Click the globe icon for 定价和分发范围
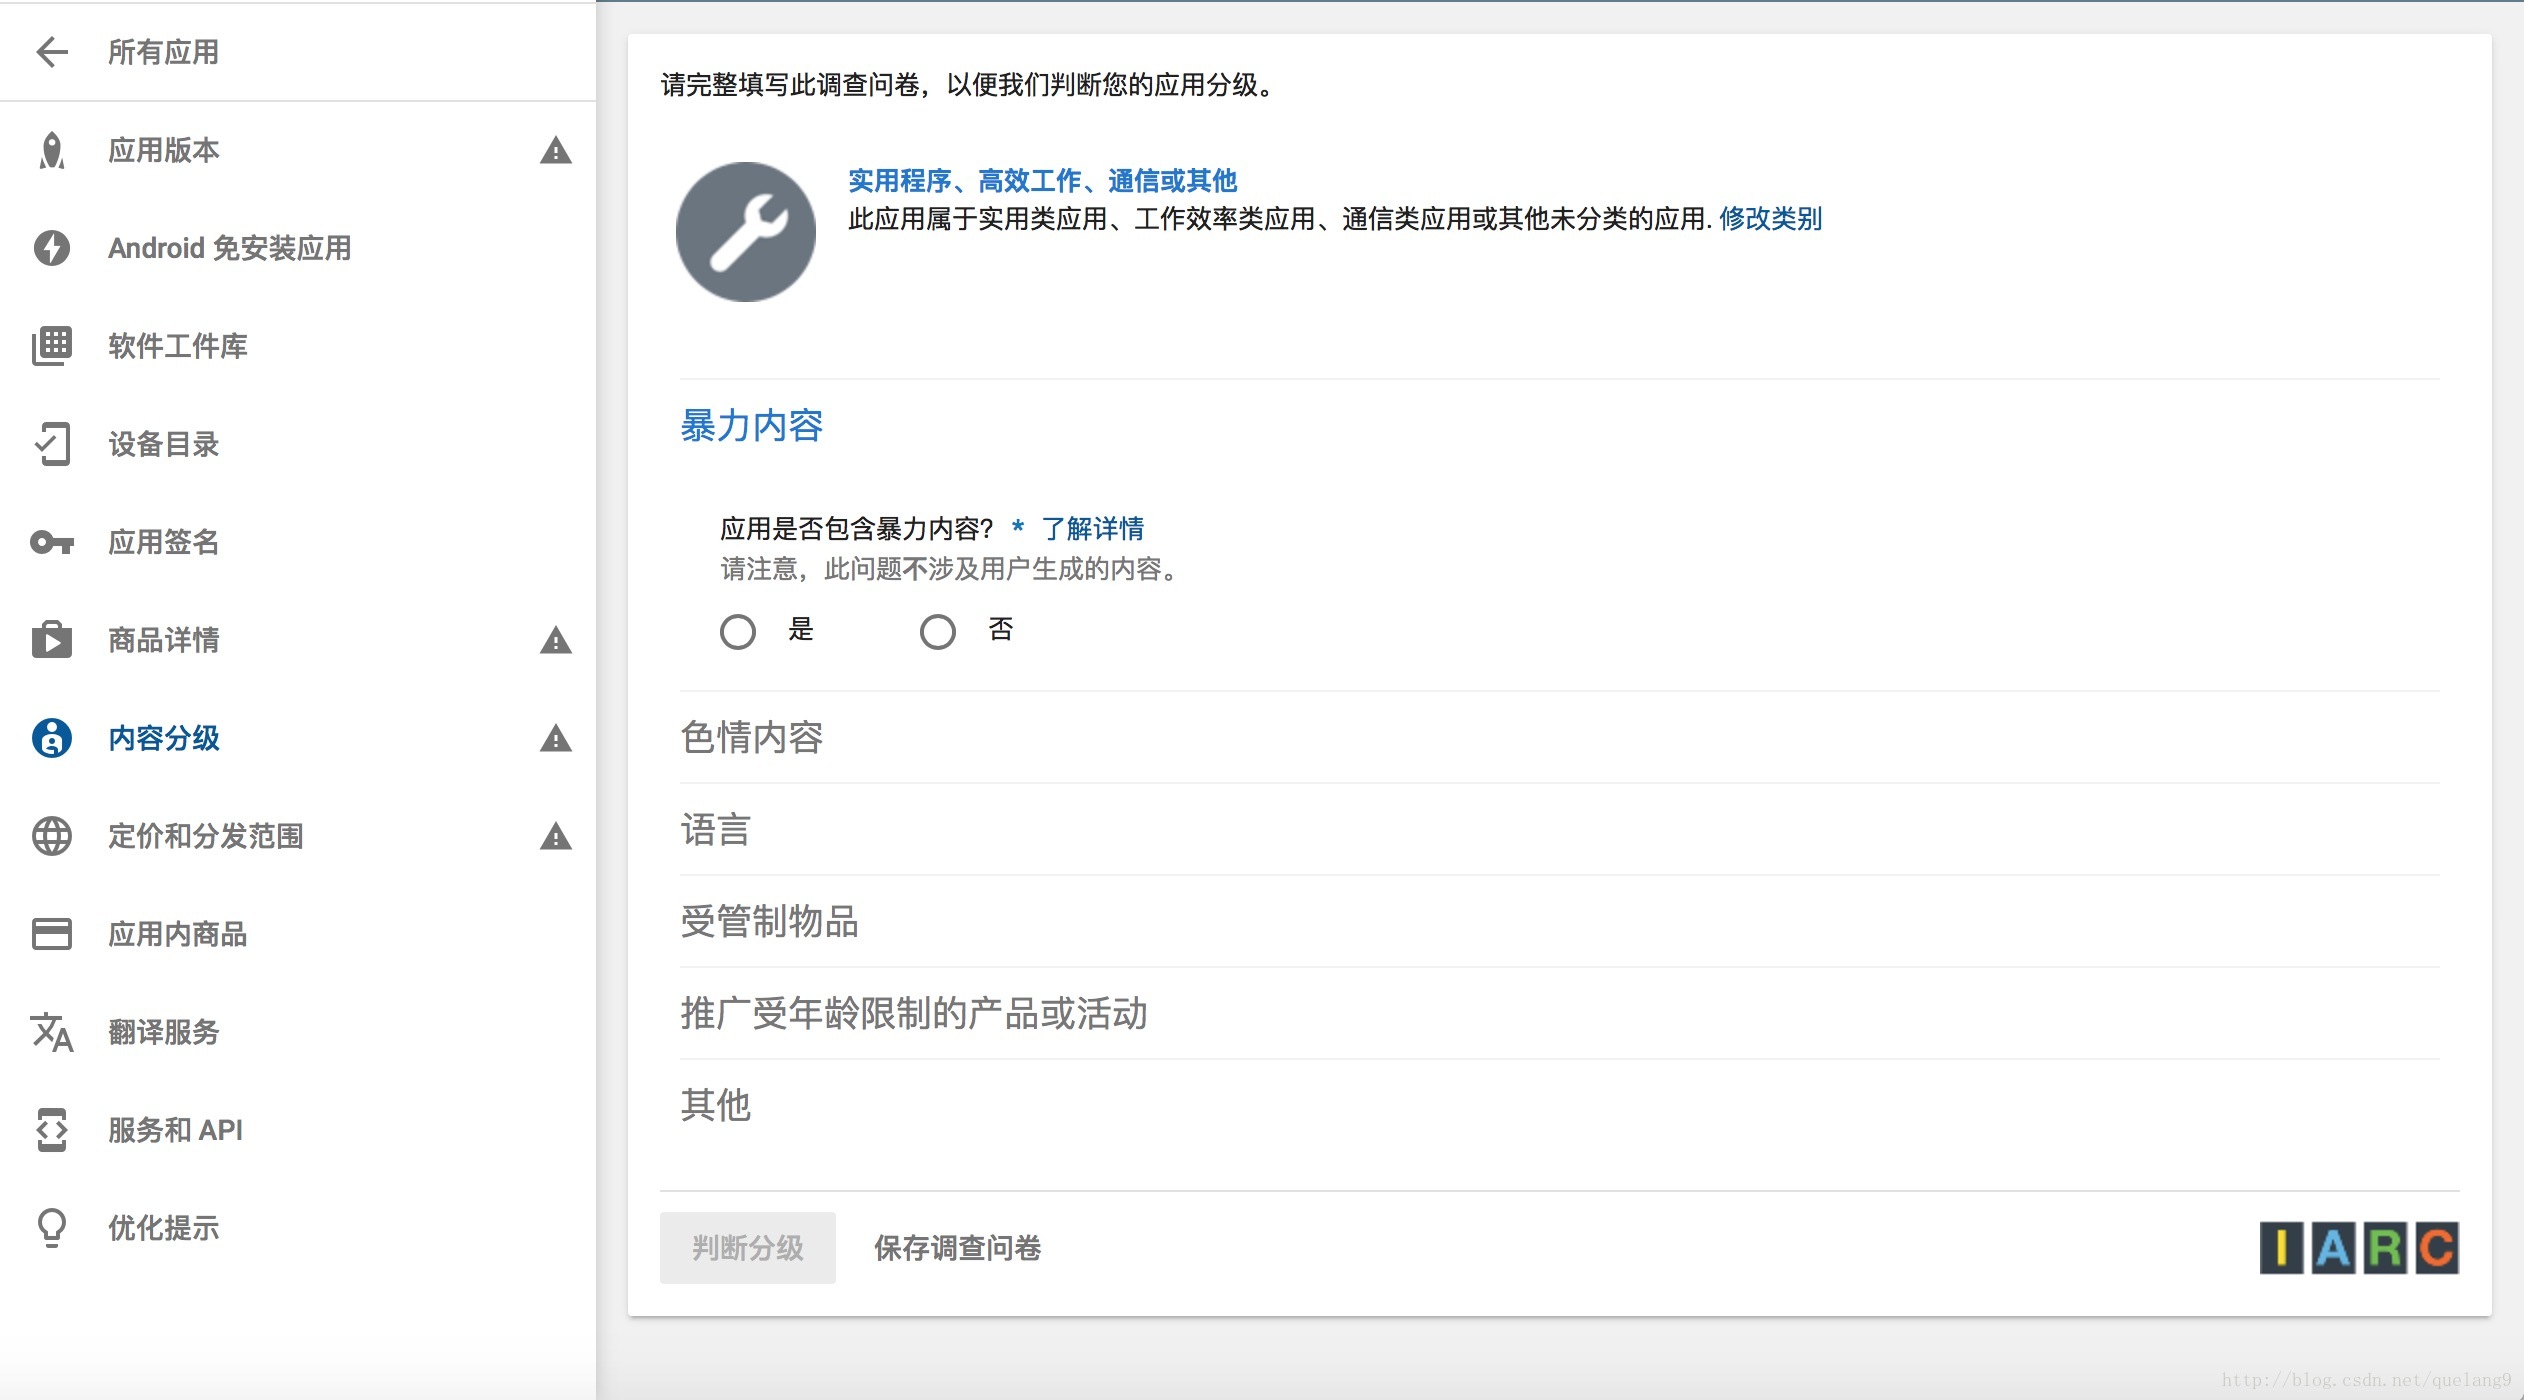This screenshot has width=2524, height=1400. tap(52, 836)
